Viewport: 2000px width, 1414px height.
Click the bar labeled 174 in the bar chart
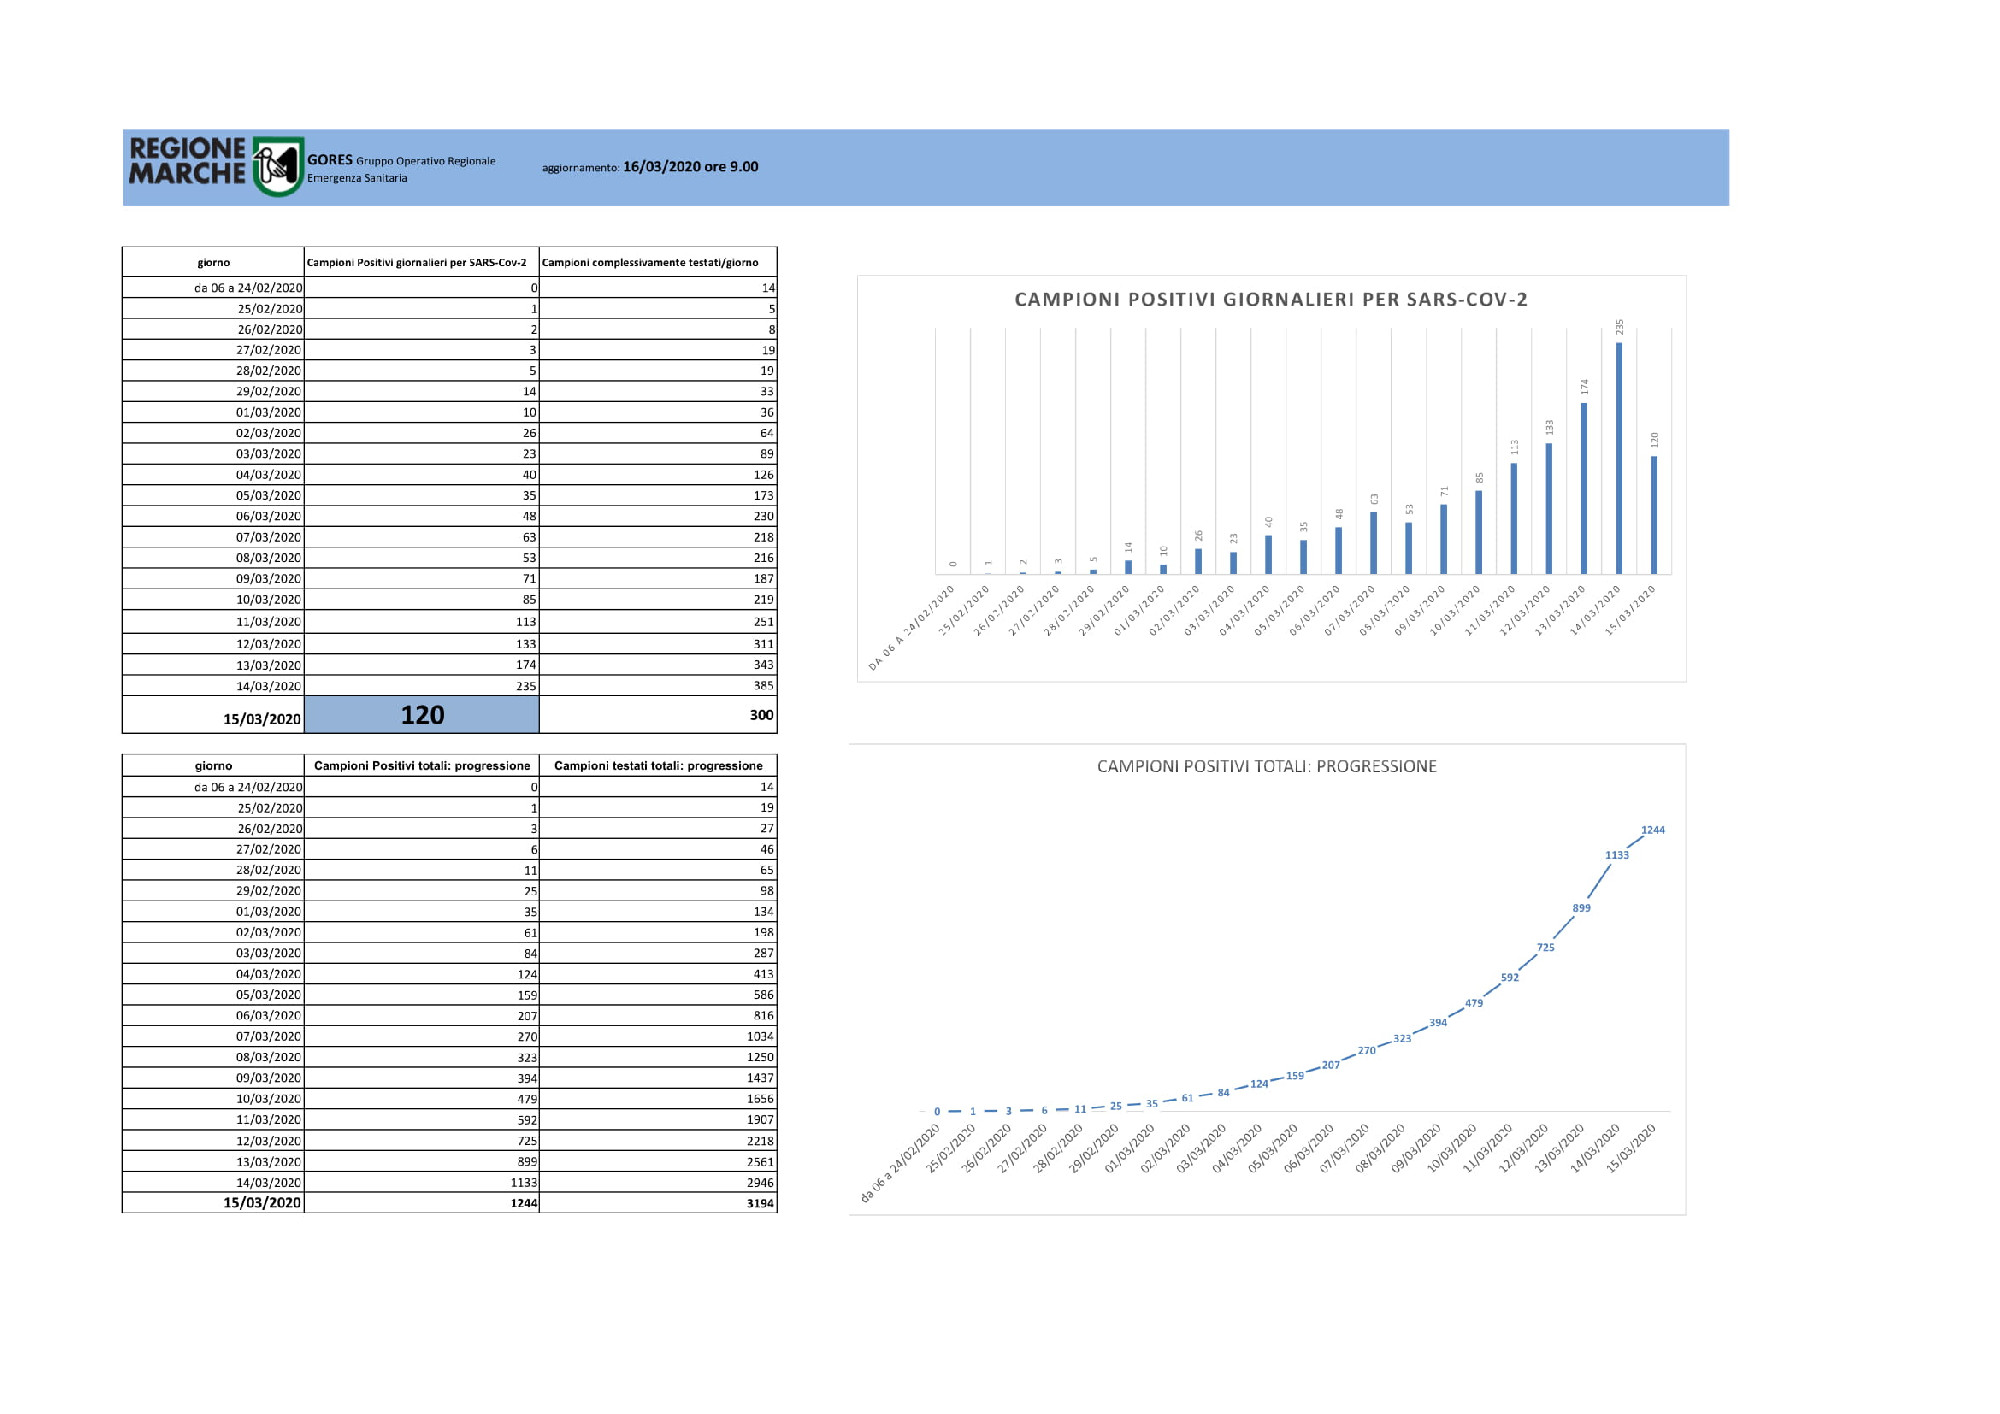[x=1584, y=488]
